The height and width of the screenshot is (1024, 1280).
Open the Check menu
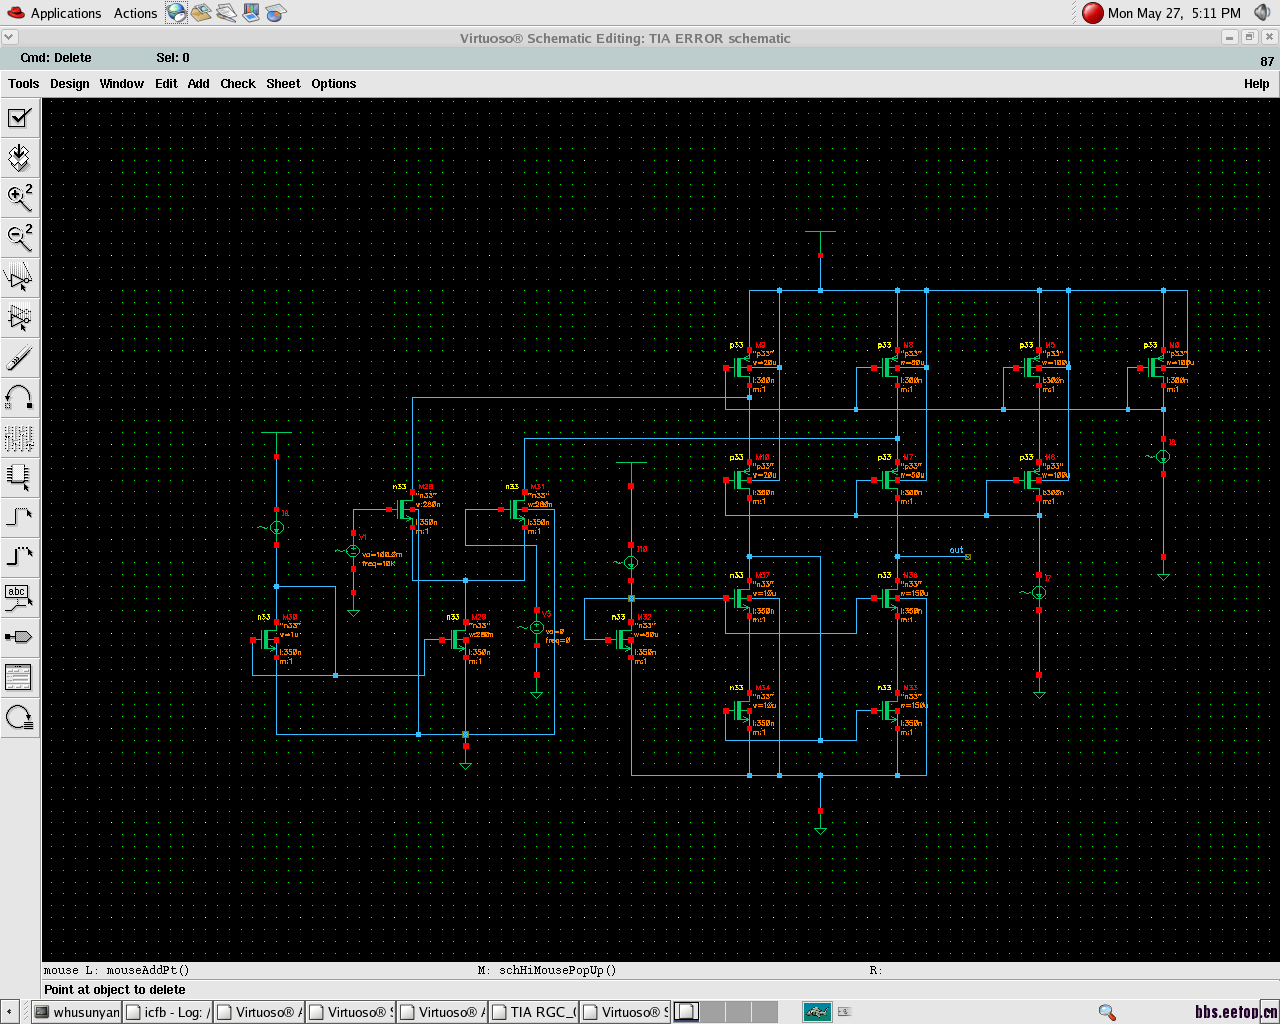(237, 84)
